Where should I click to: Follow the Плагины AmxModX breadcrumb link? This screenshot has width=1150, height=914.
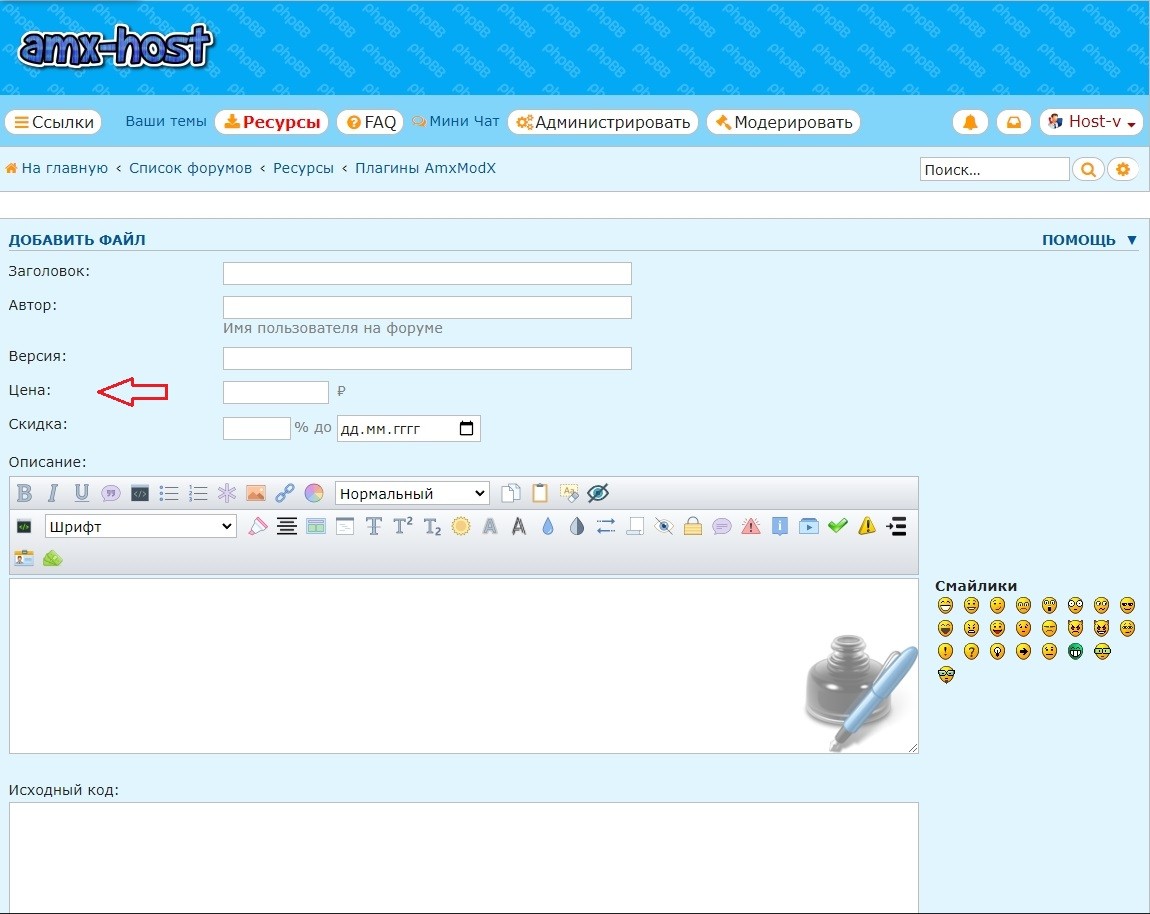point(425,168)
